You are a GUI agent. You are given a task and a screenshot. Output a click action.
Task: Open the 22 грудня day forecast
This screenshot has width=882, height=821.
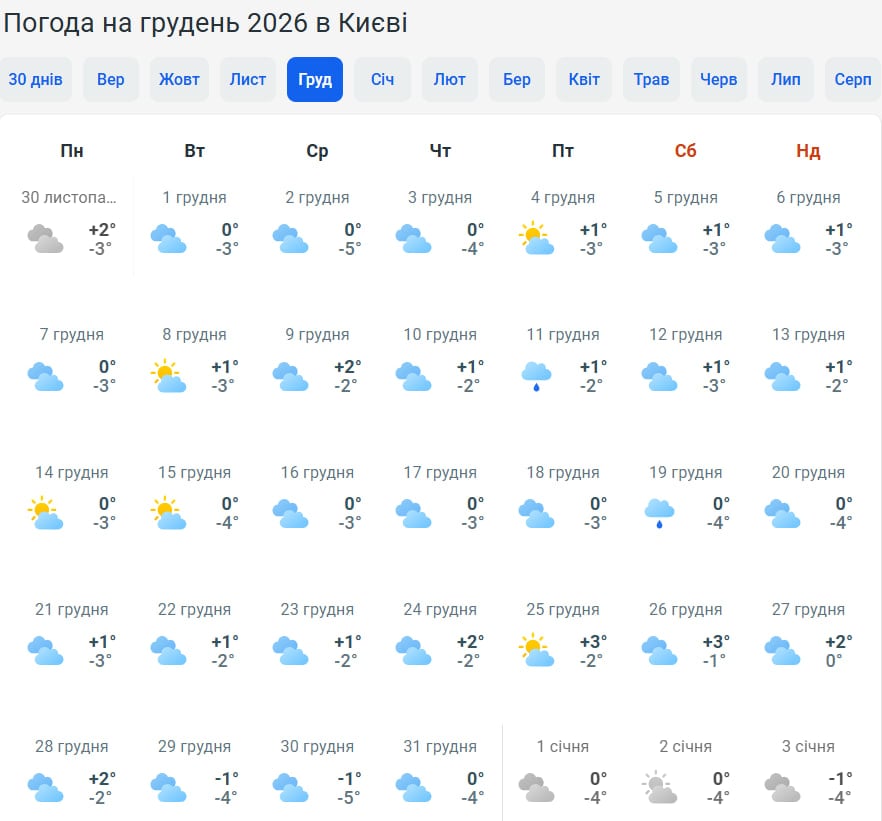click(194, 634)
